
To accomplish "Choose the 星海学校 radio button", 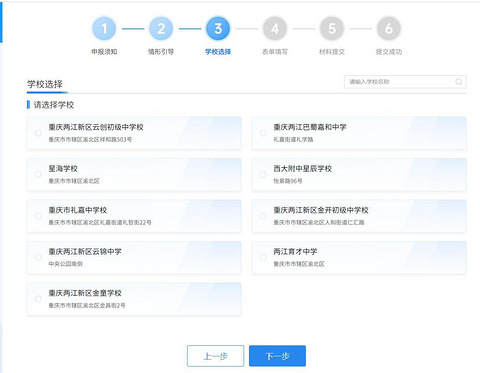I will click(38, 174).
